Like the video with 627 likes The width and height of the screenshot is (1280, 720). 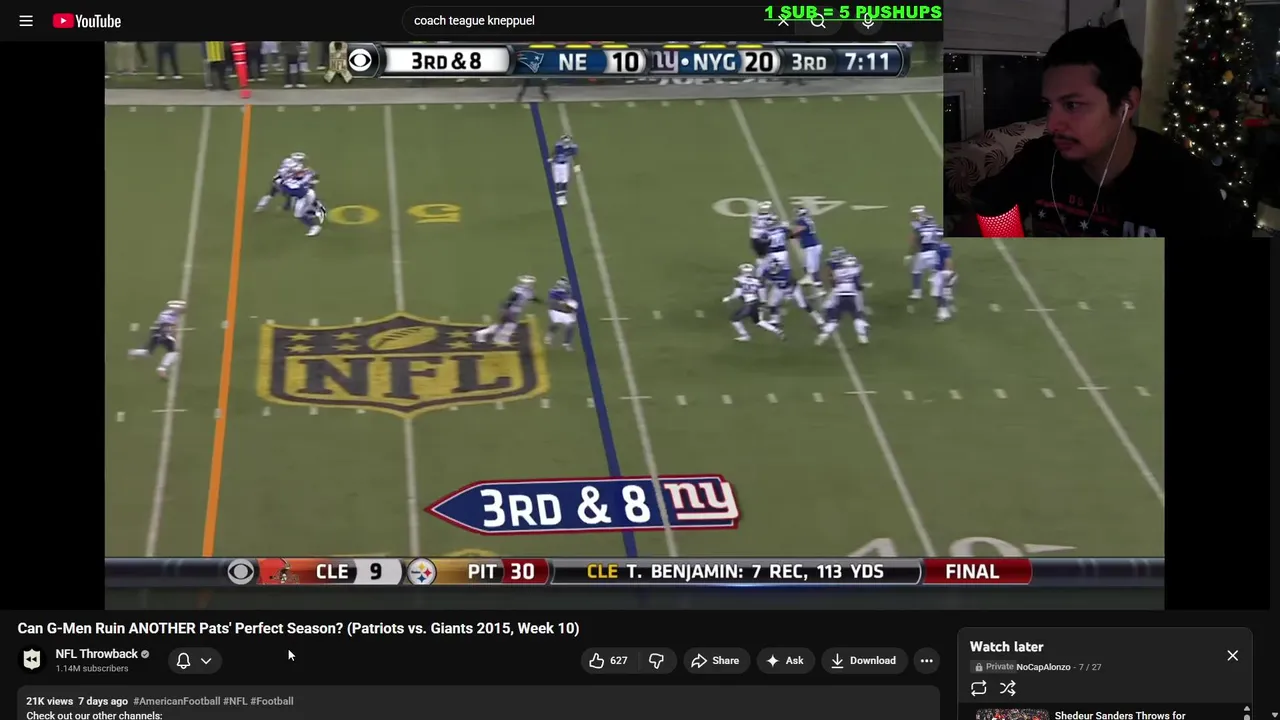click(x=609, y=660)
